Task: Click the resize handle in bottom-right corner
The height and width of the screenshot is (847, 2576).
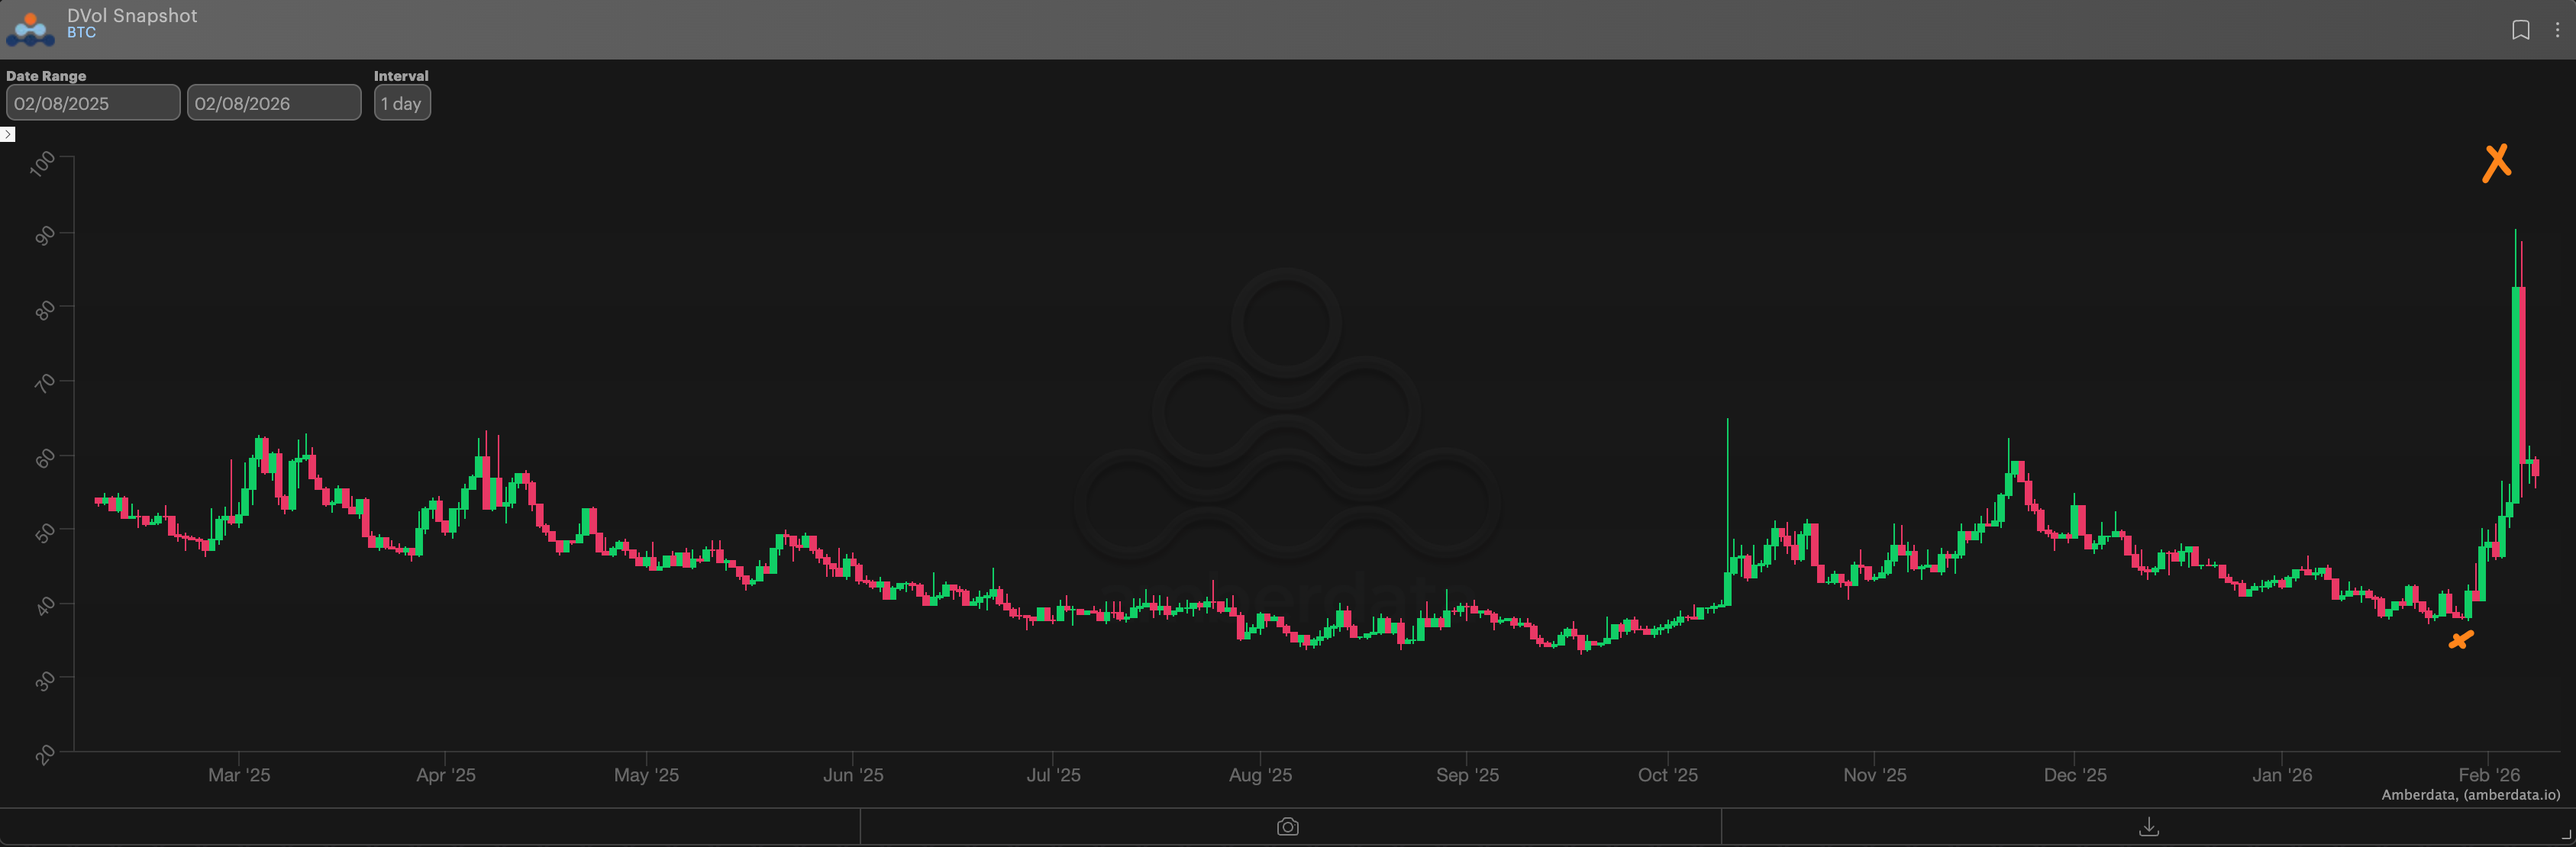Action: 2566,836
